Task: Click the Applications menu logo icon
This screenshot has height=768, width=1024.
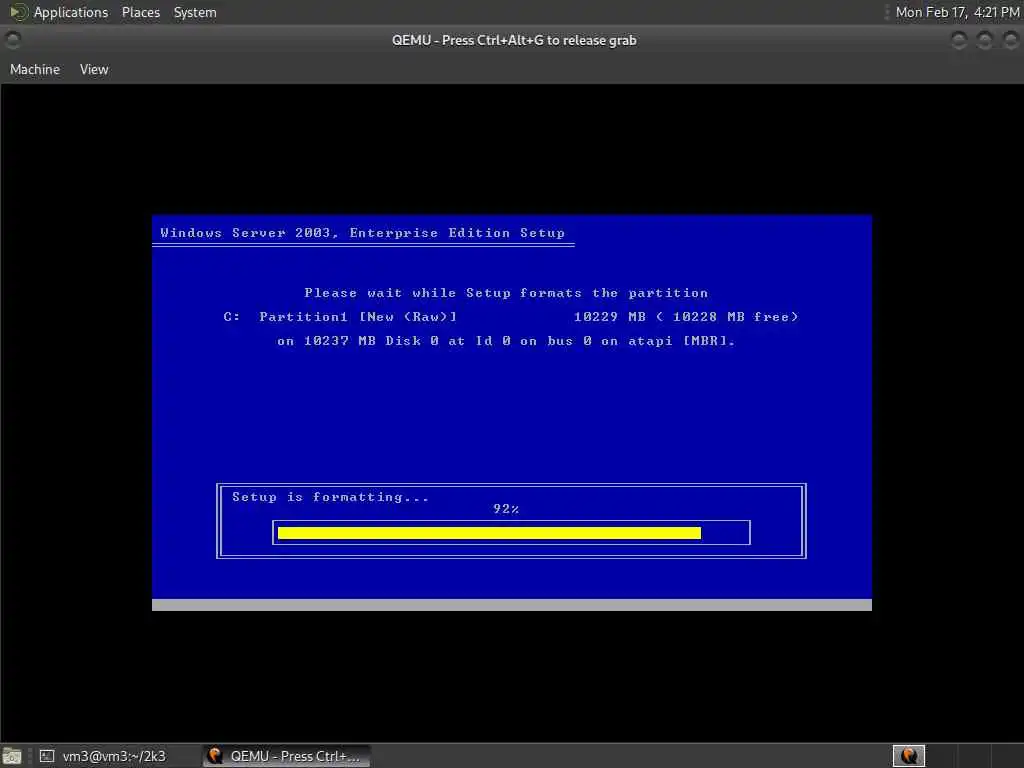Action: (x=18, y=12)
